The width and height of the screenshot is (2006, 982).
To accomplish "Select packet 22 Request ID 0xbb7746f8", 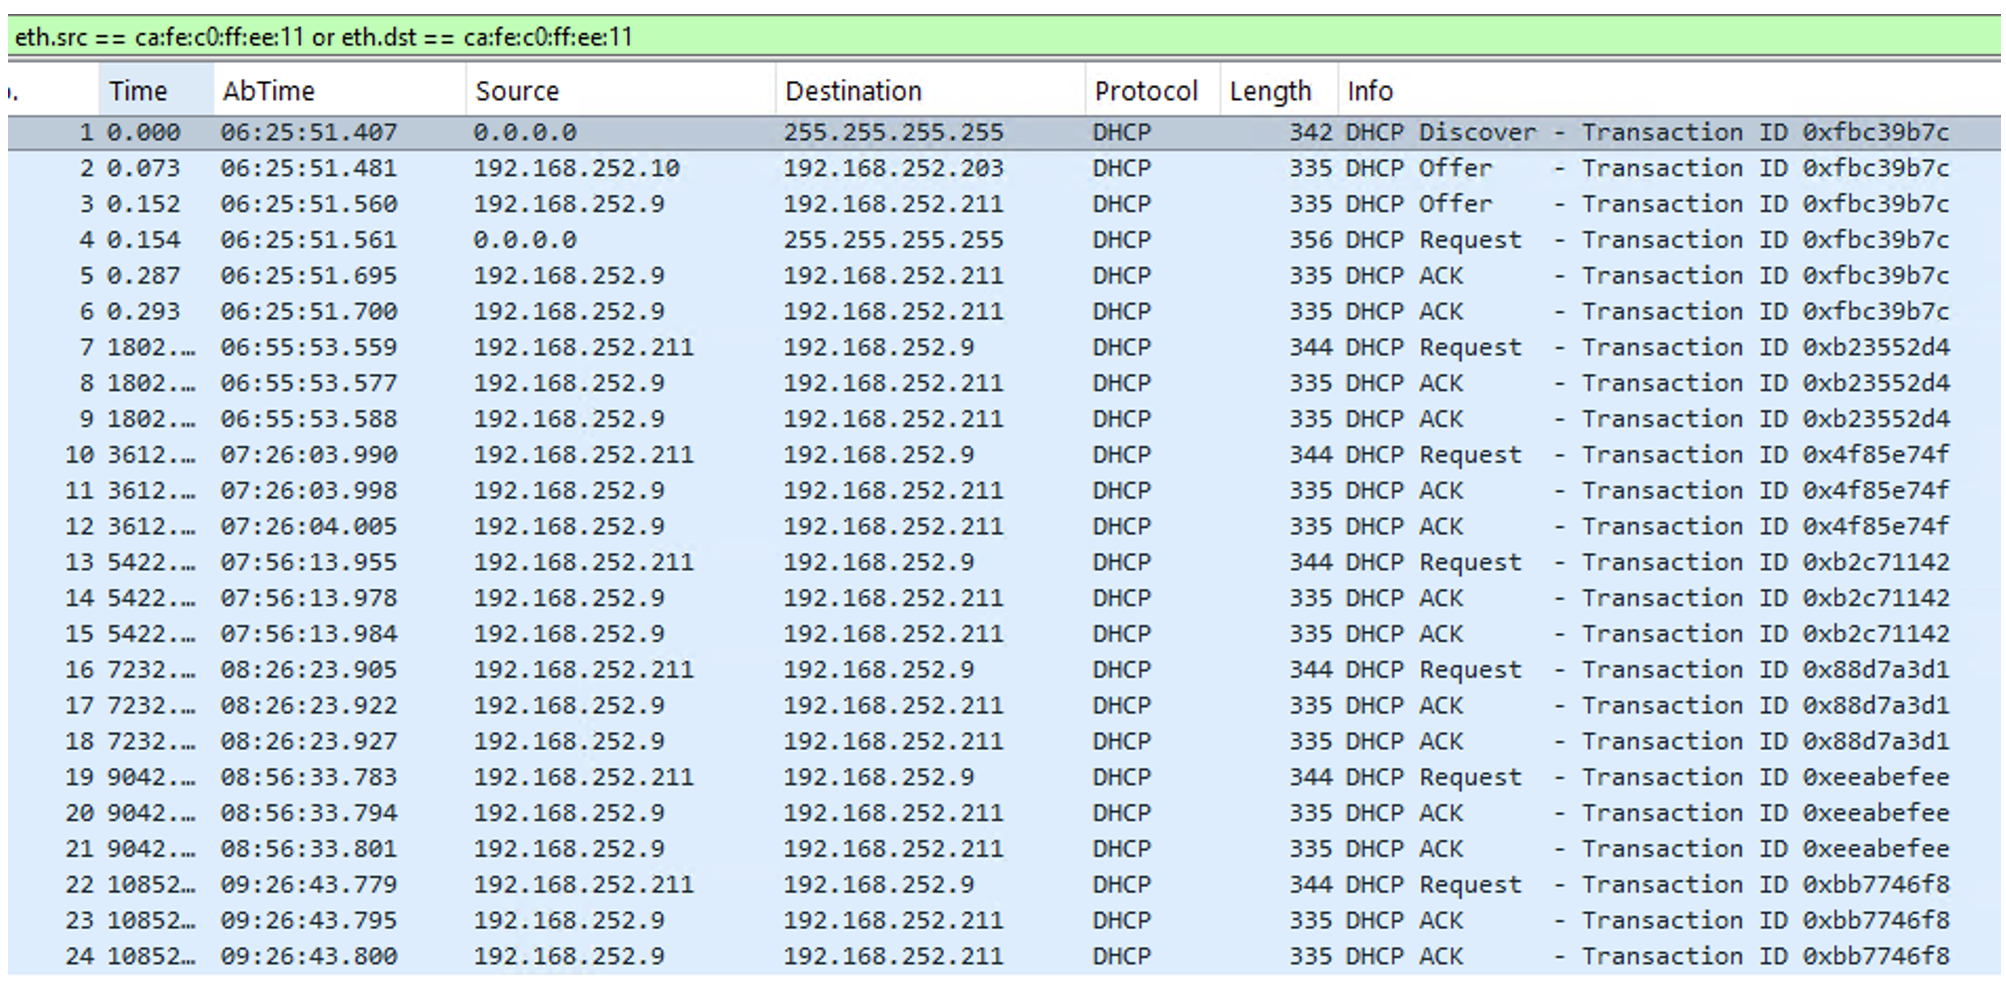I will point(1004,885).
